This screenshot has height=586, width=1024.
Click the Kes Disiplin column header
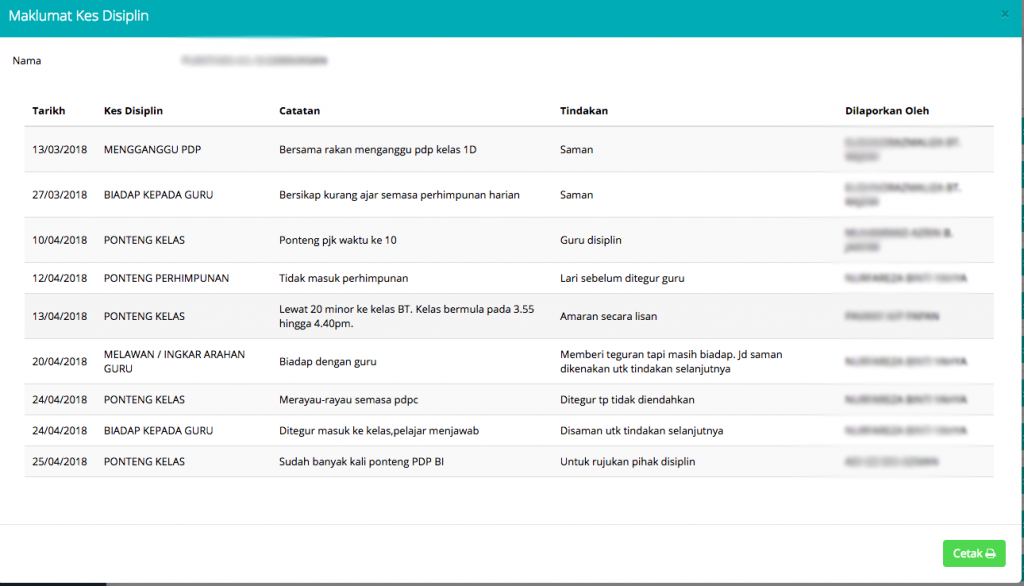(x=133, y=111)
